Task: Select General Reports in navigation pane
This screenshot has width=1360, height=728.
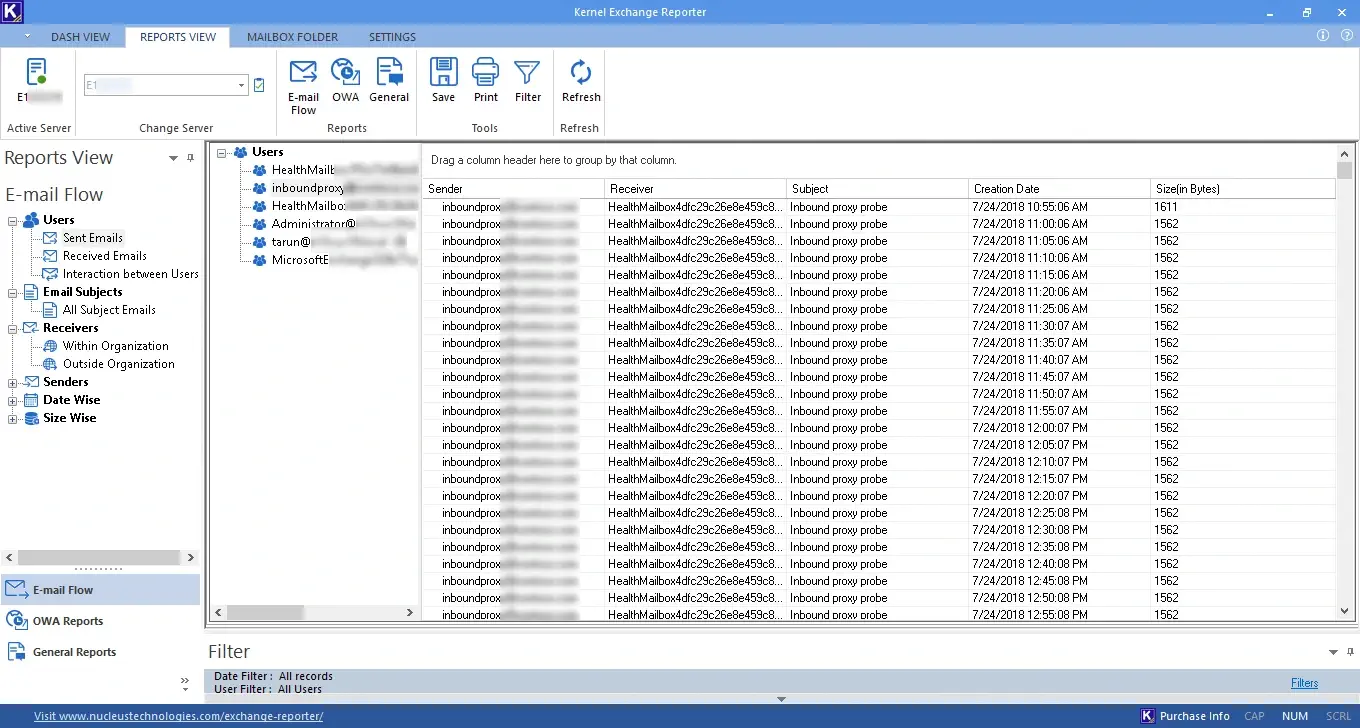Action: [x=100, y=652]
